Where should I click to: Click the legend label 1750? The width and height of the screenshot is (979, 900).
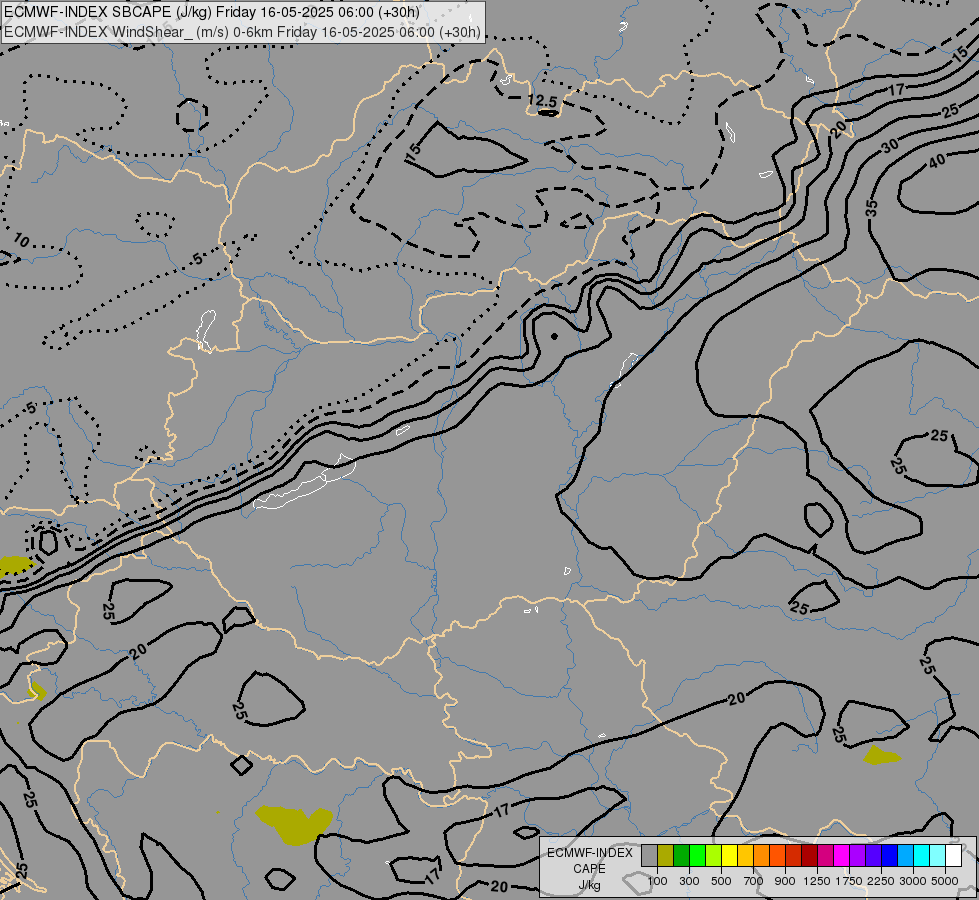849,881
